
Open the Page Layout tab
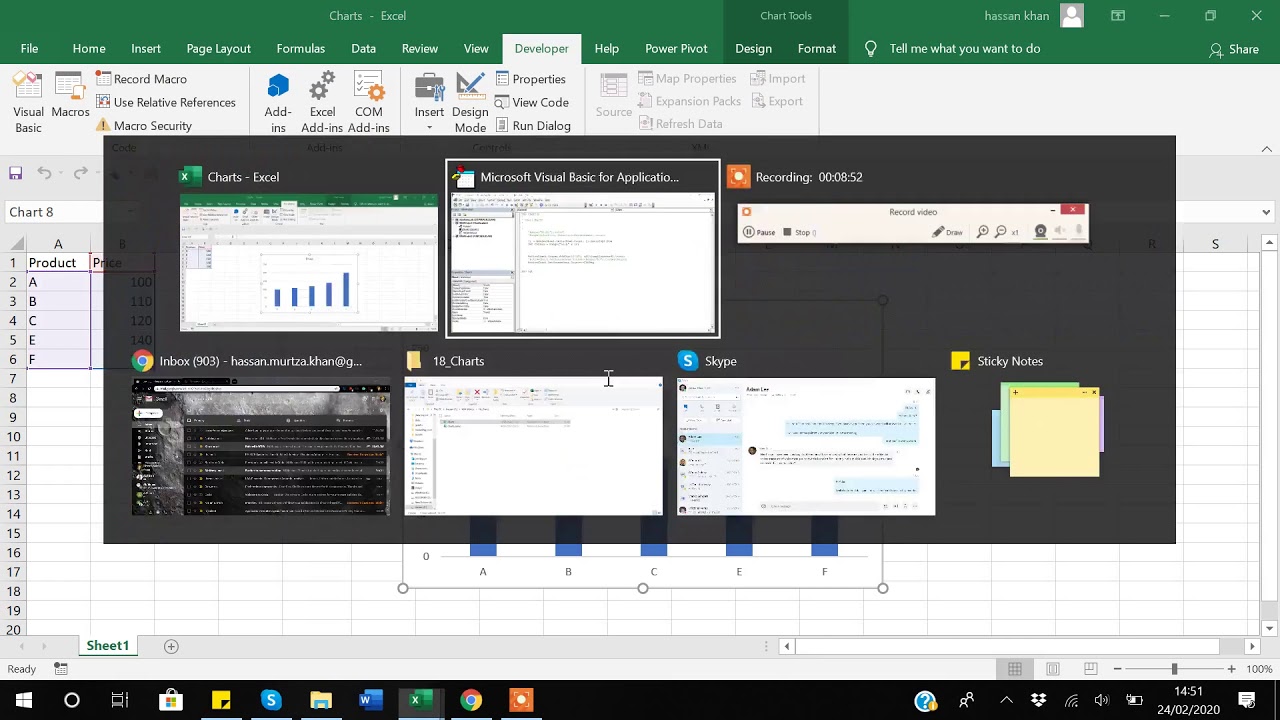pyautogui.click(x=218, y=48)
